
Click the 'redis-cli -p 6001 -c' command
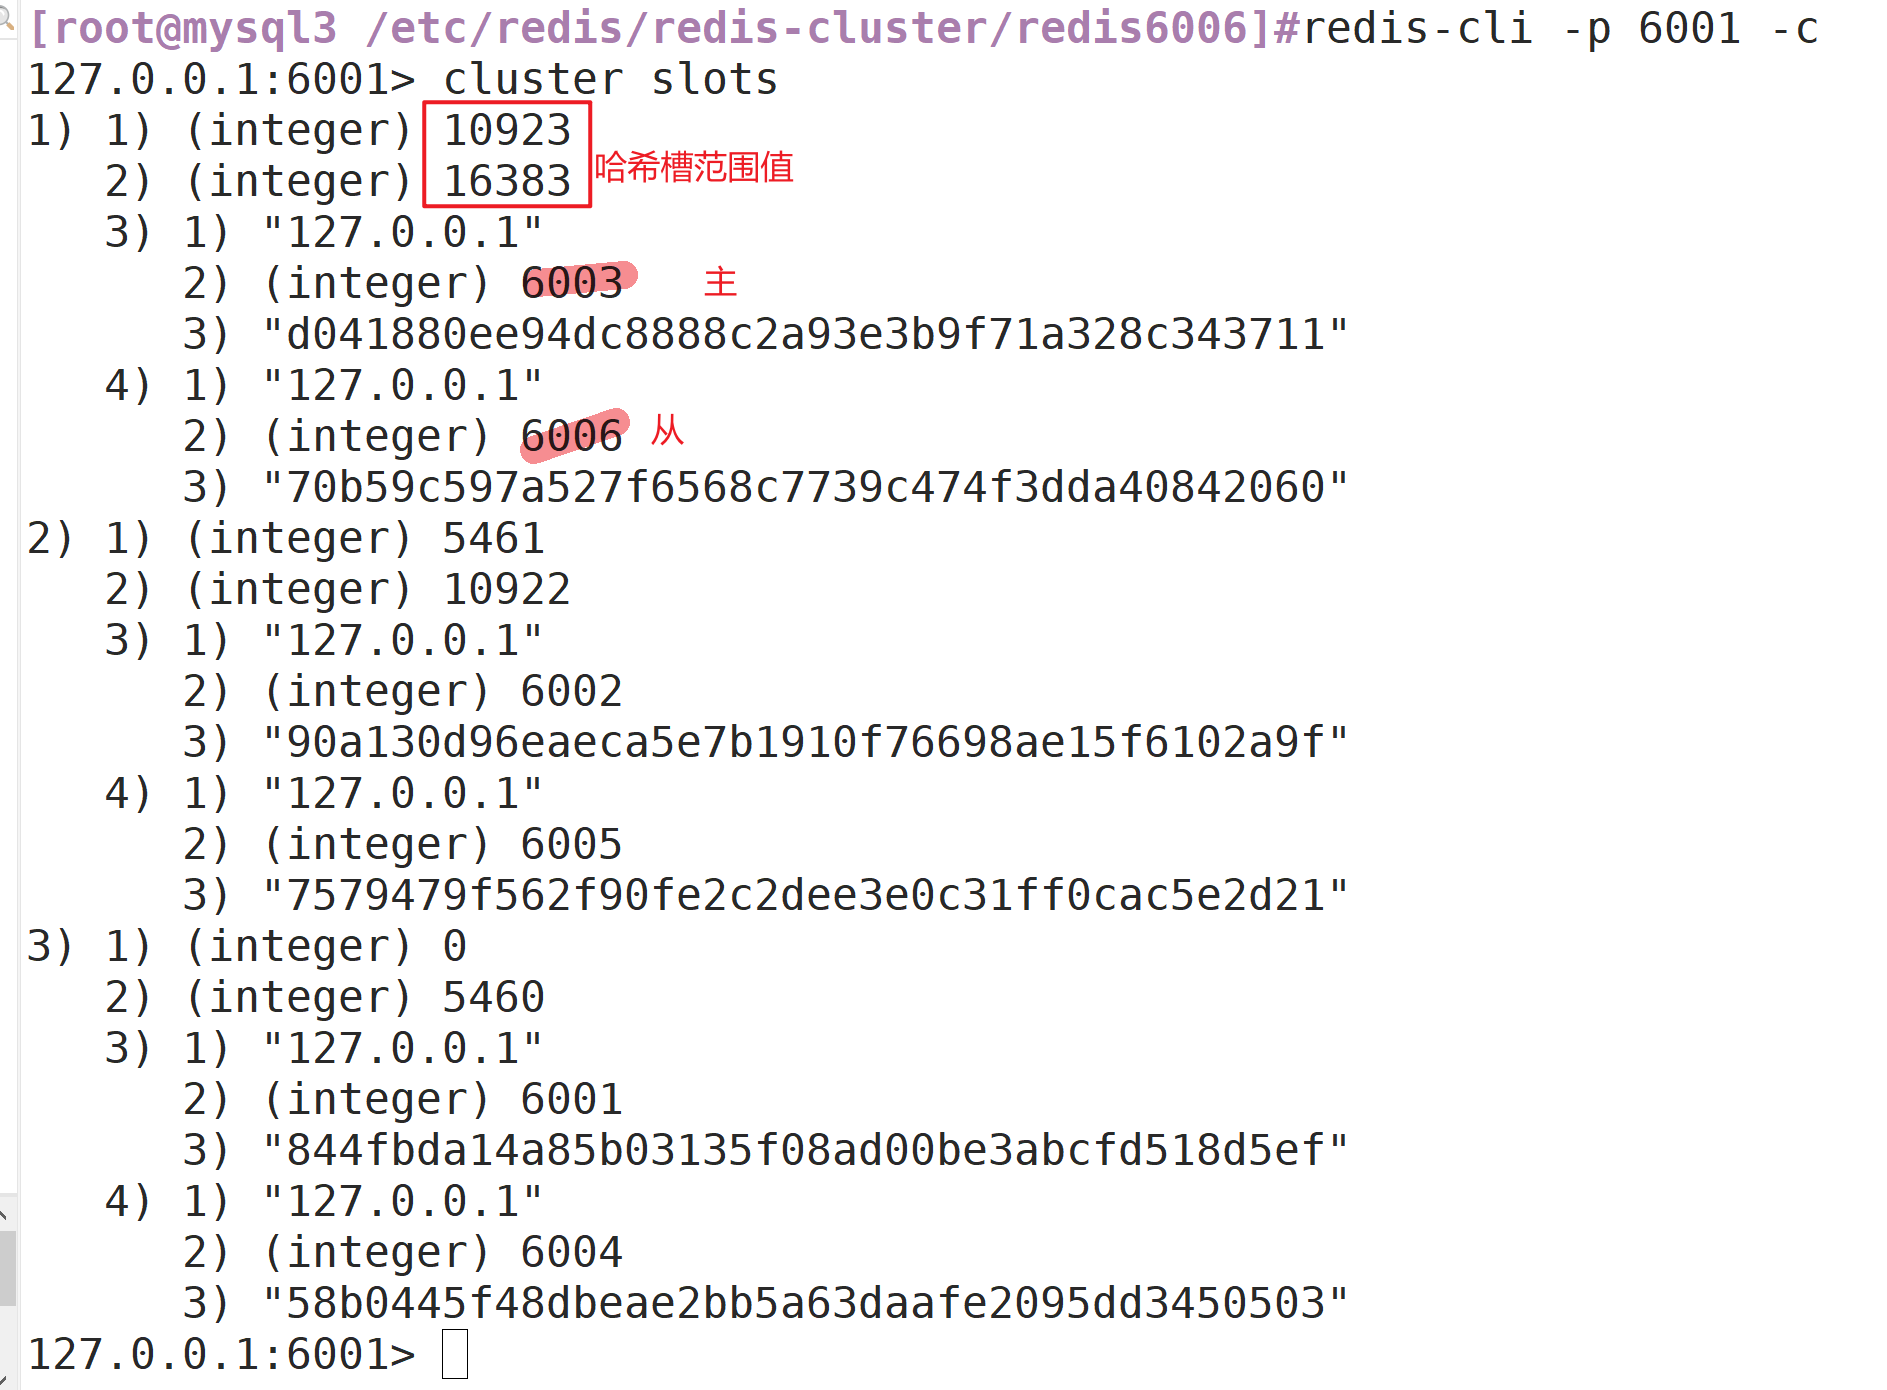[1560, 28]
